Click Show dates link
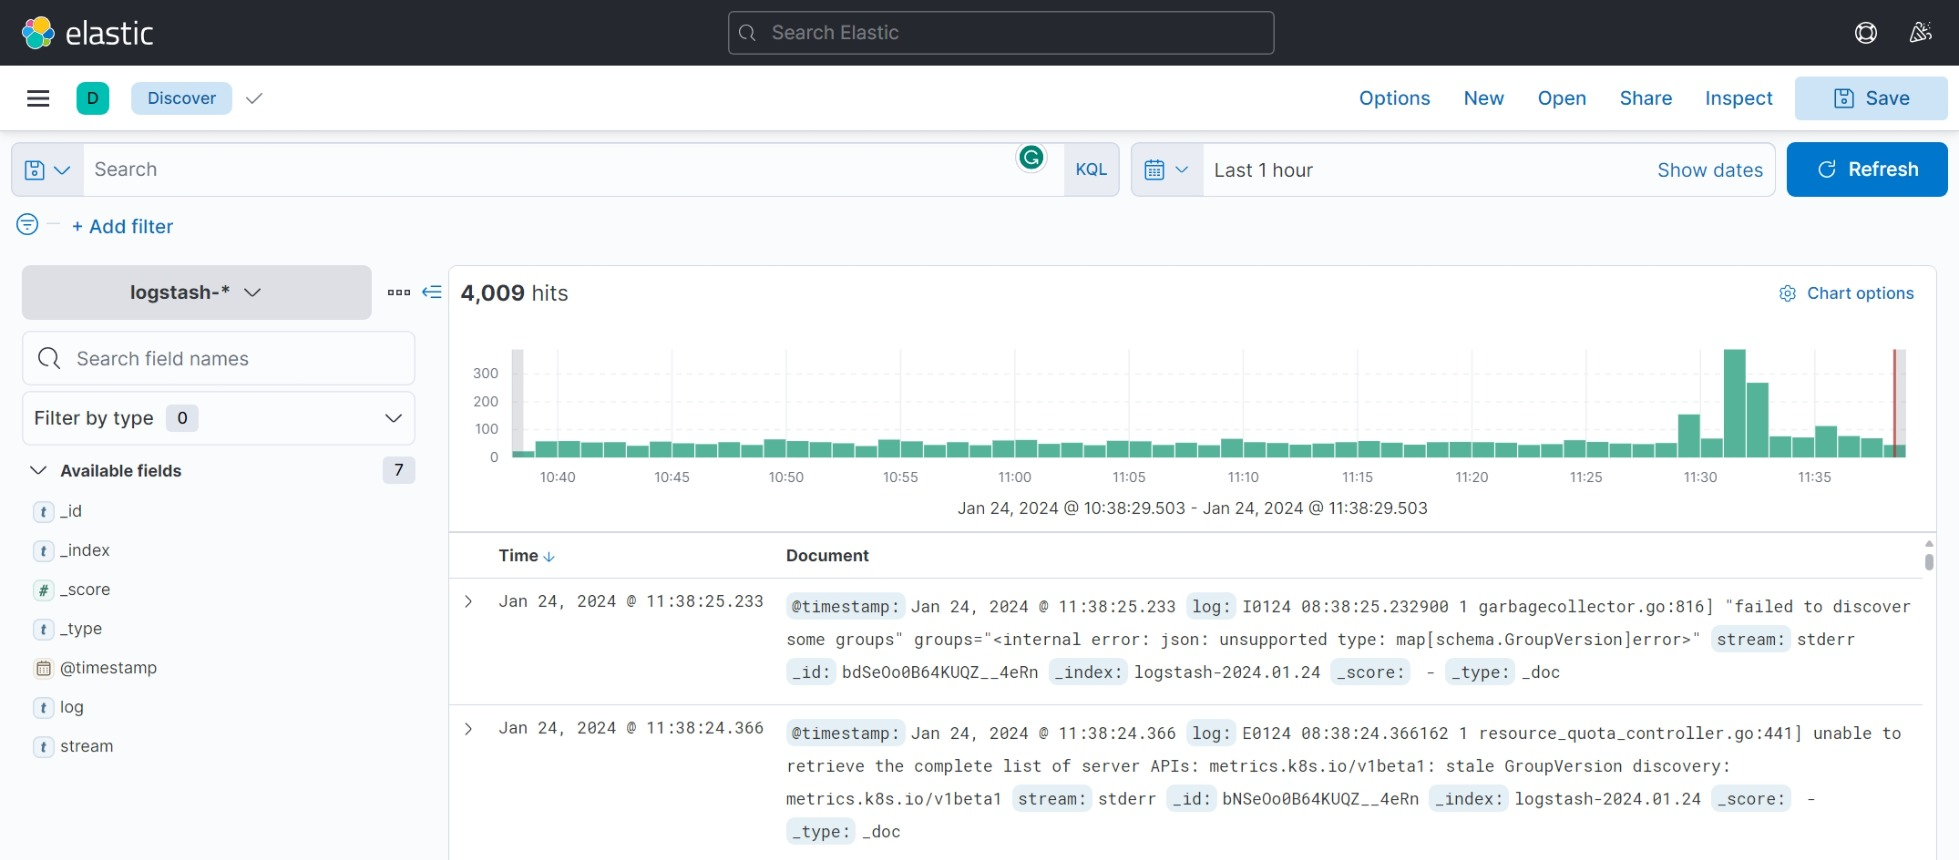Image resolution: width=1959 pixels, height=860 pixels. point(1709,170)
